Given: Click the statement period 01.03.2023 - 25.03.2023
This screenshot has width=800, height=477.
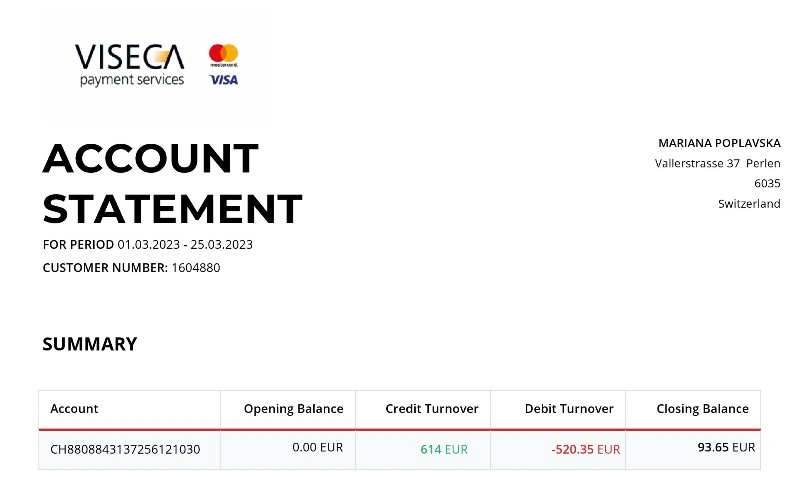Looking at the screenshot, I should pyautogui.click(x=185, y=245).
